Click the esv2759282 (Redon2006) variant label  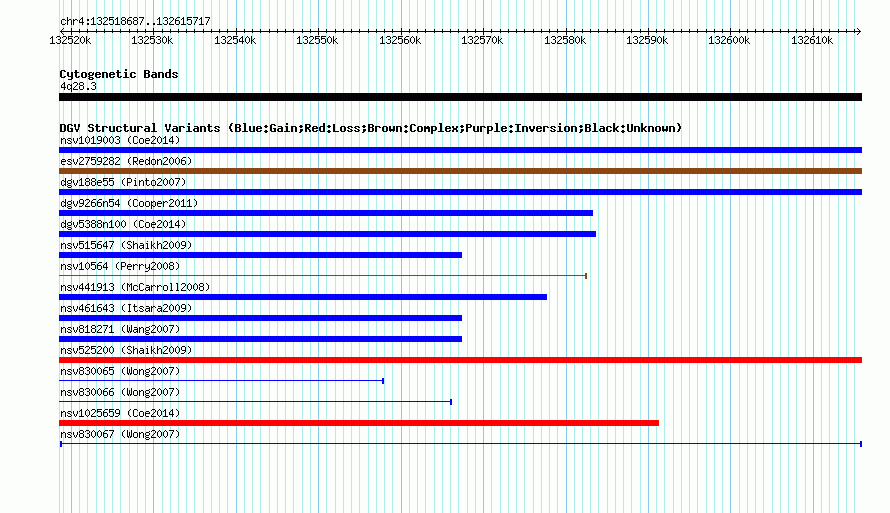[126, 161]
